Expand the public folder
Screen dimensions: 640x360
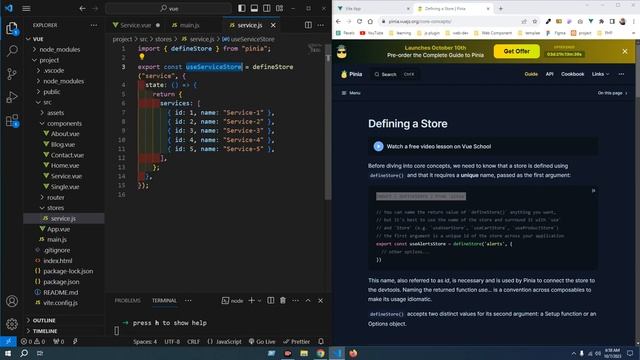51,92
